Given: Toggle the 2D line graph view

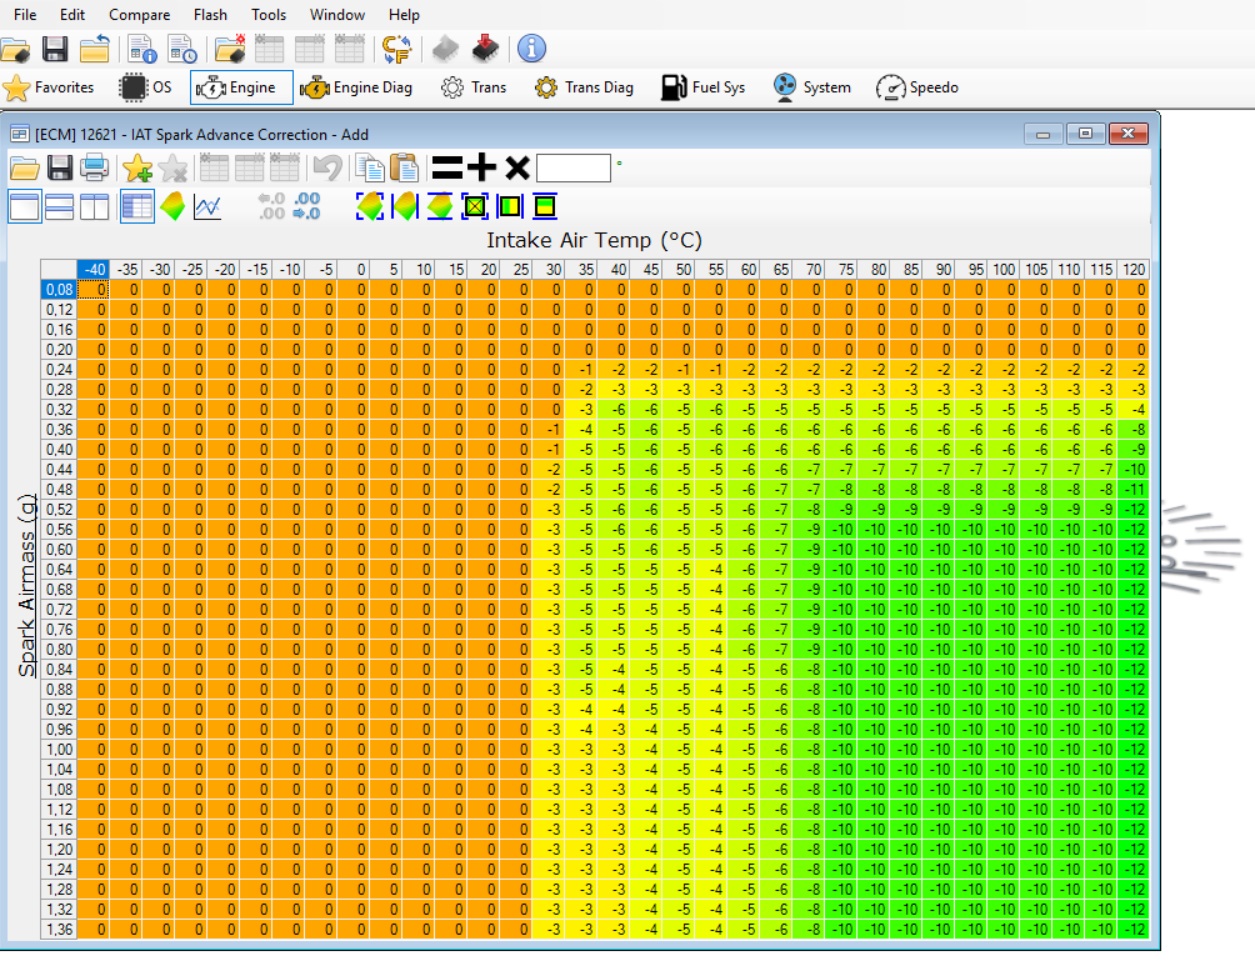Looking at the screenshot, I should pyautogui.click(x=207, y=207).
